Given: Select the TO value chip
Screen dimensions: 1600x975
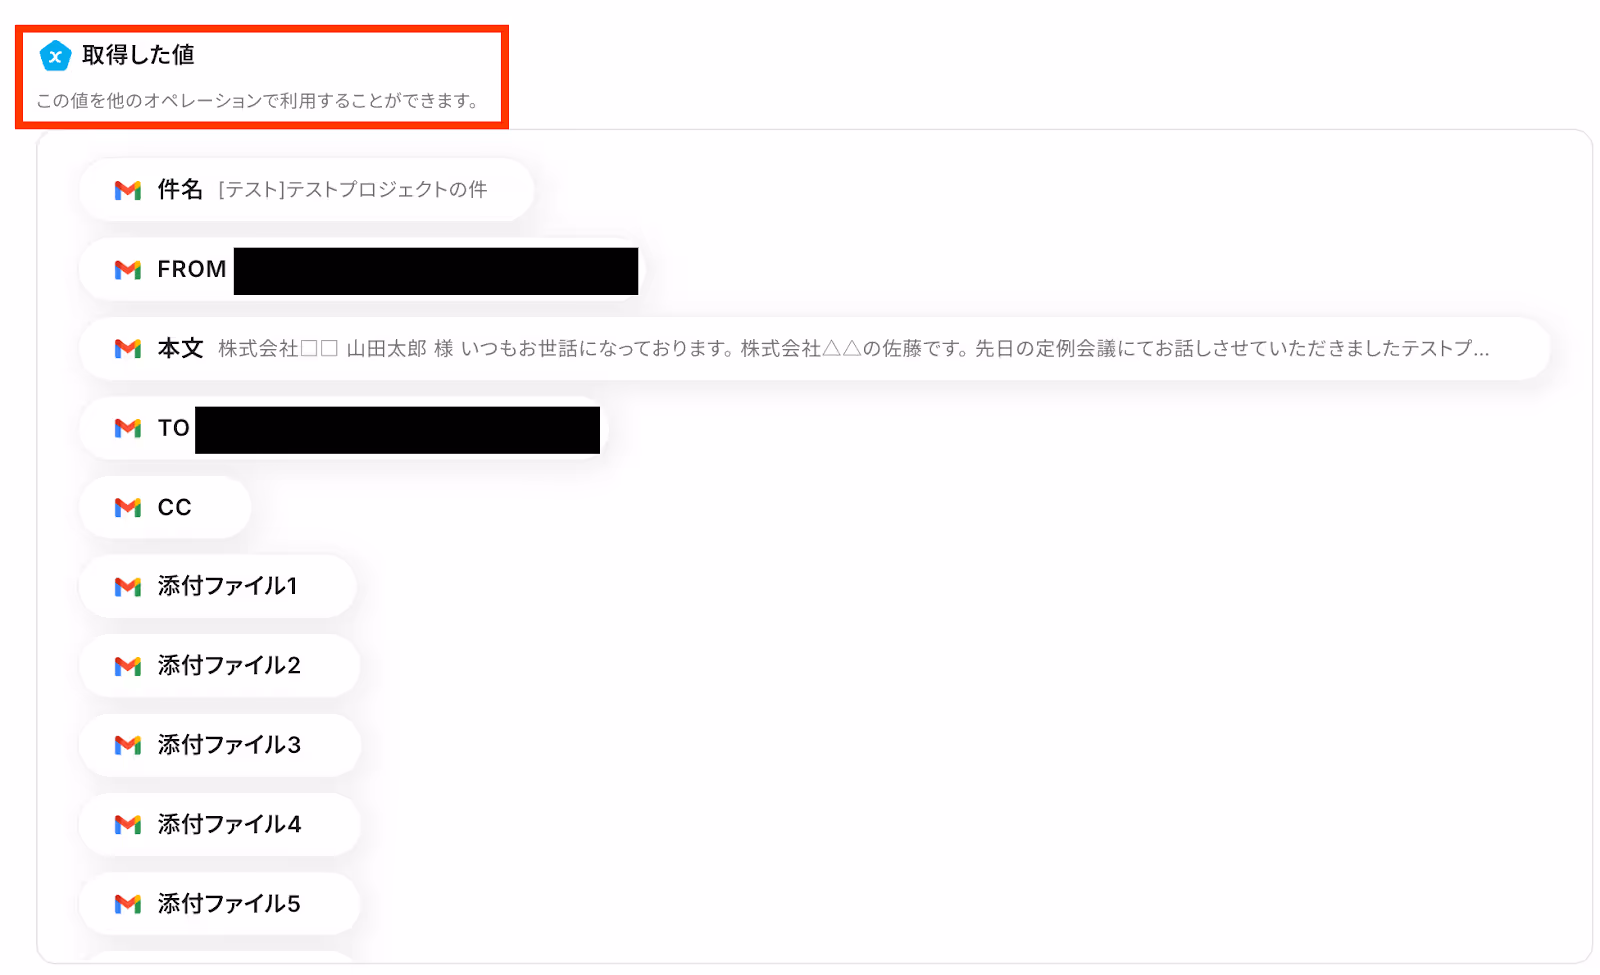Looking at the screenshot, I should (343, 428).
